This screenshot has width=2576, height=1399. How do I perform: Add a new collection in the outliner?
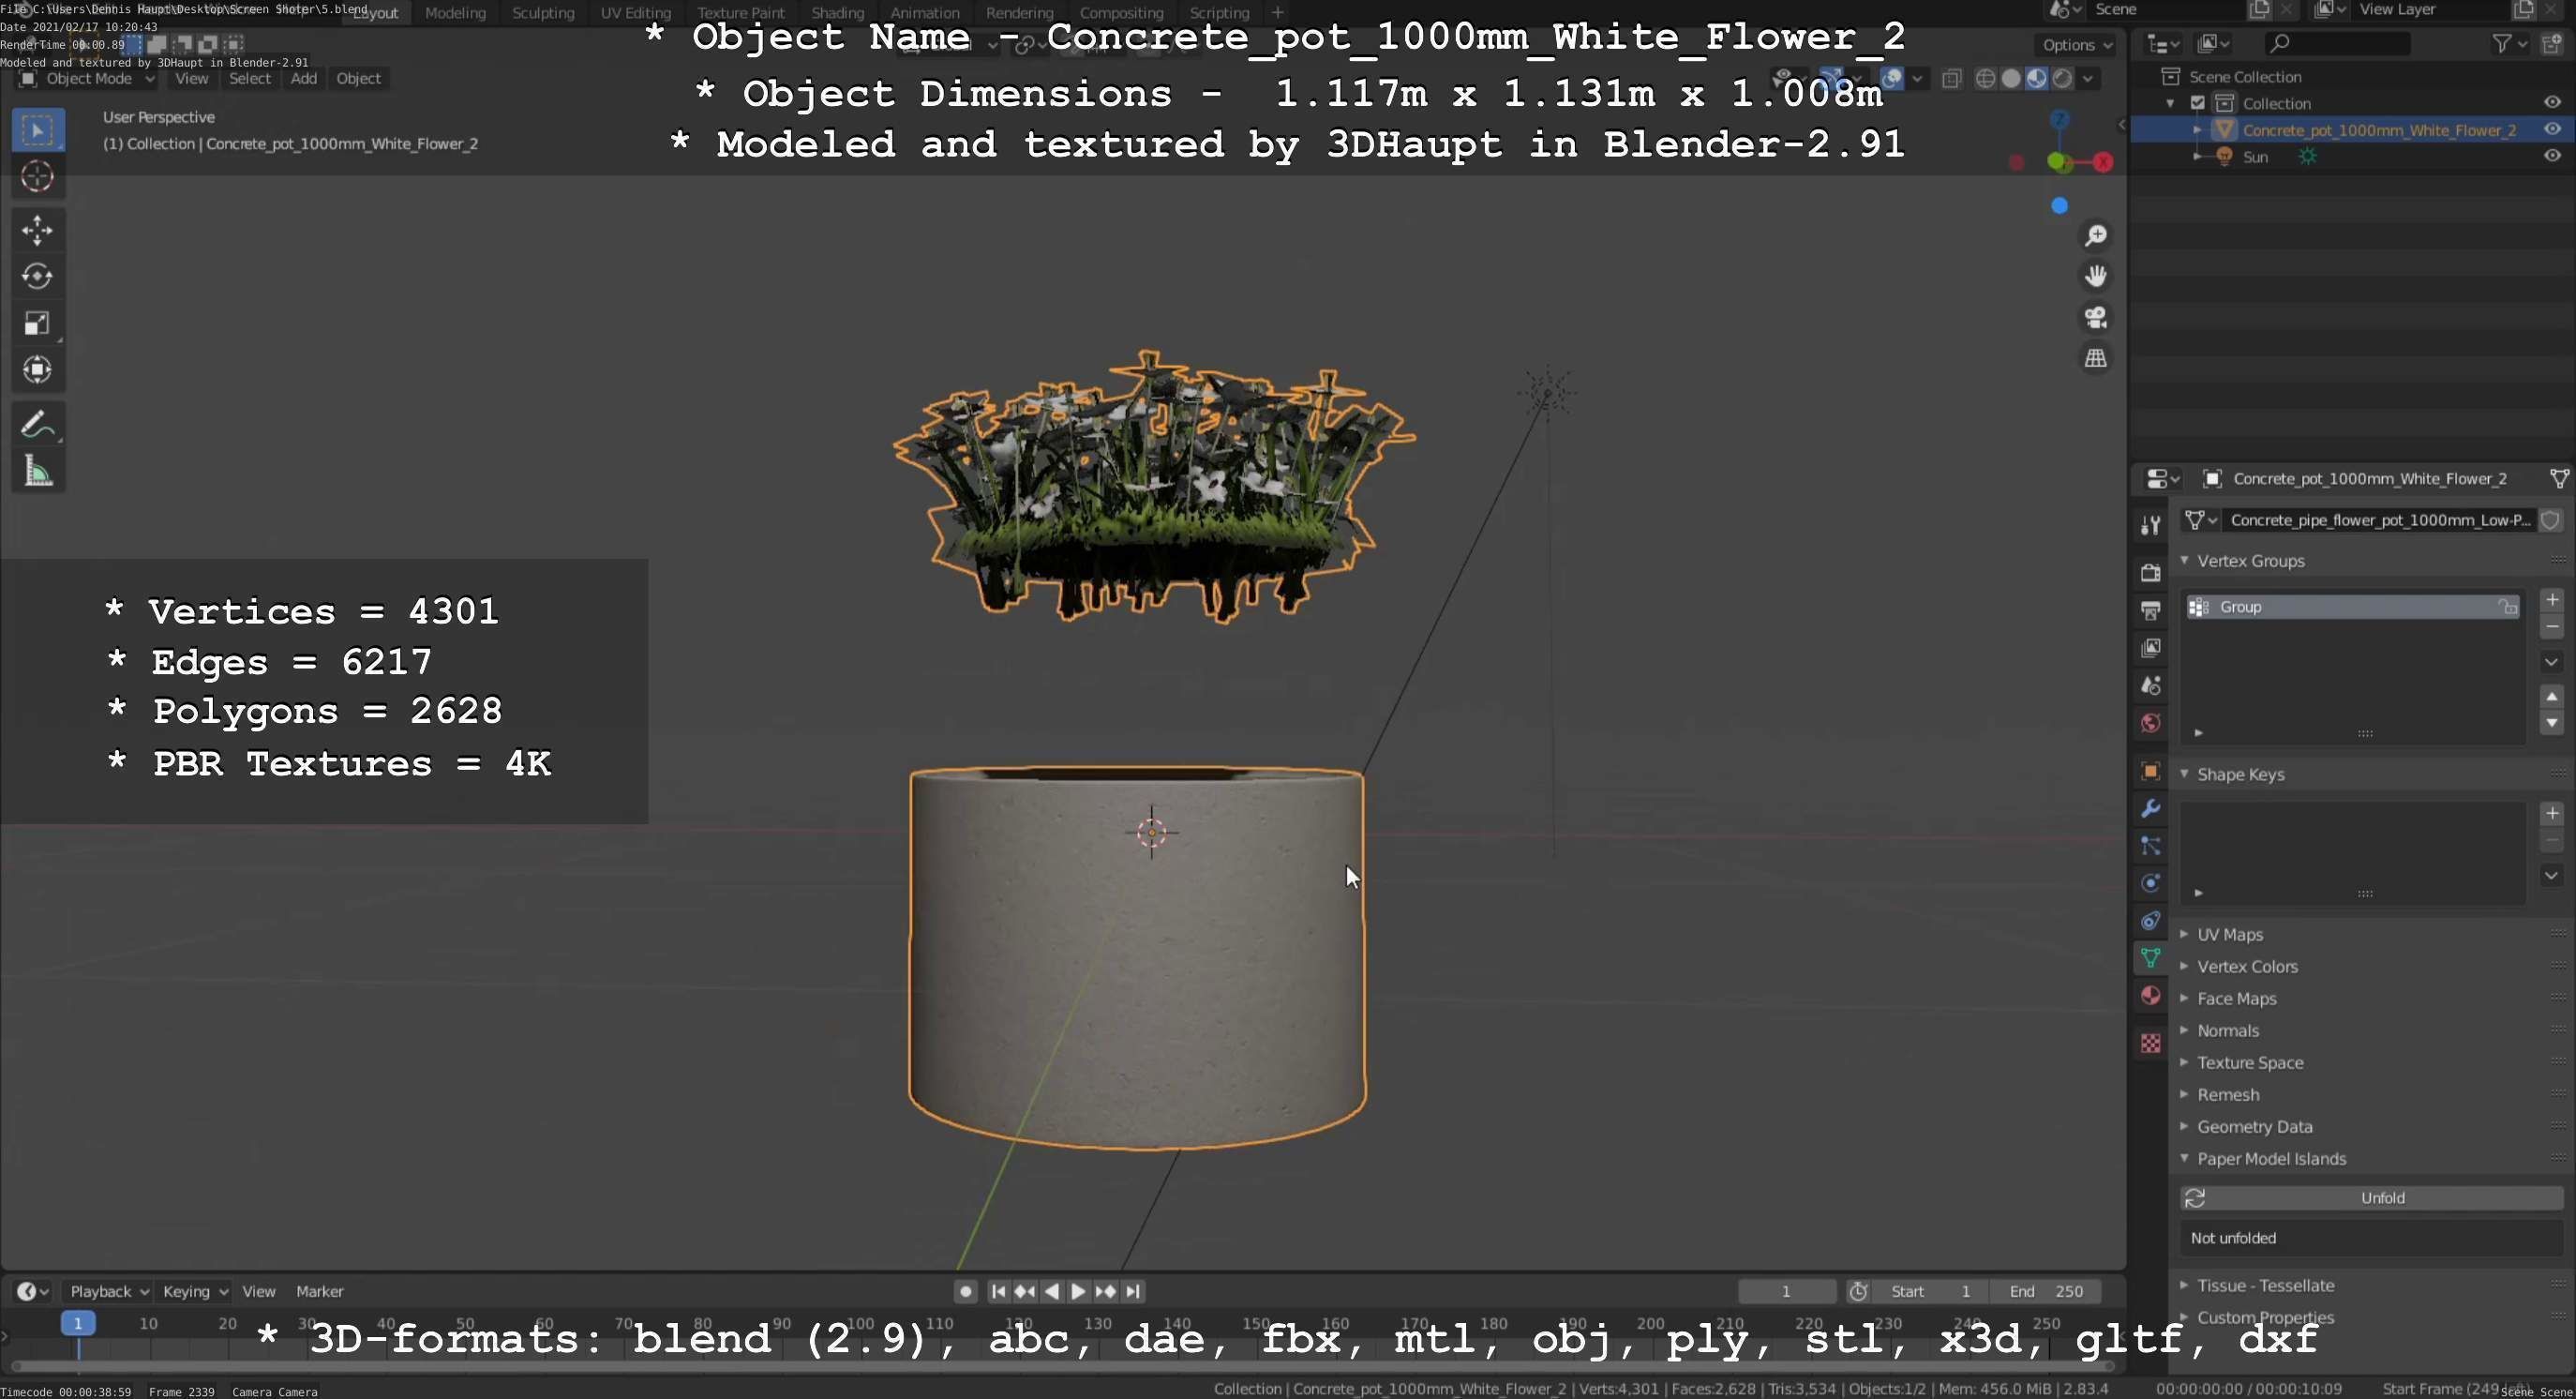tap(2552, 43)
